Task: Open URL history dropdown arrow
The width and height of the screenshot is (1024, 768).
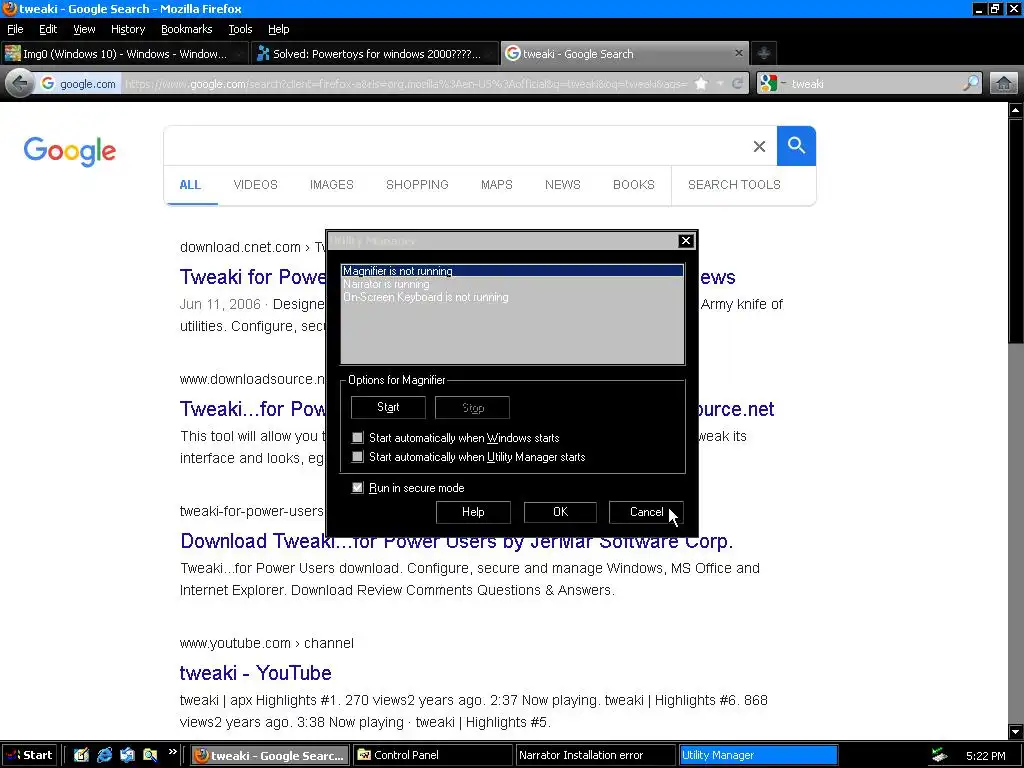Action: [720, 84]
